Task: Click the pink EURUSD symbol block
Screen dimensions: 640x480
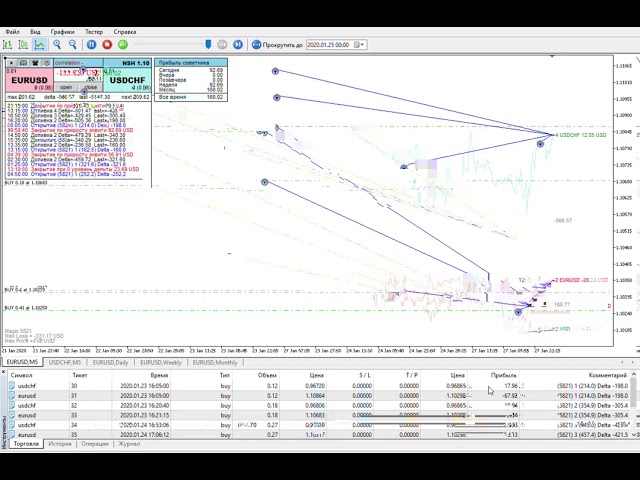Action: (29, 80)
